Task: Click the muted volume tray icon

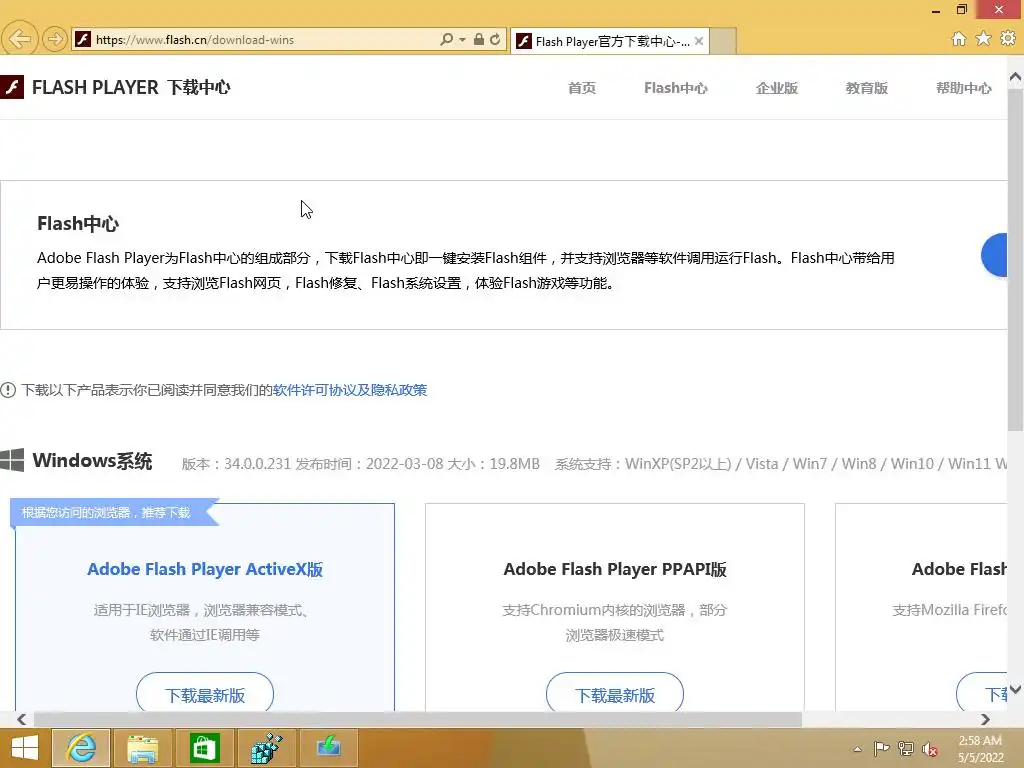Action: [929, 749]
